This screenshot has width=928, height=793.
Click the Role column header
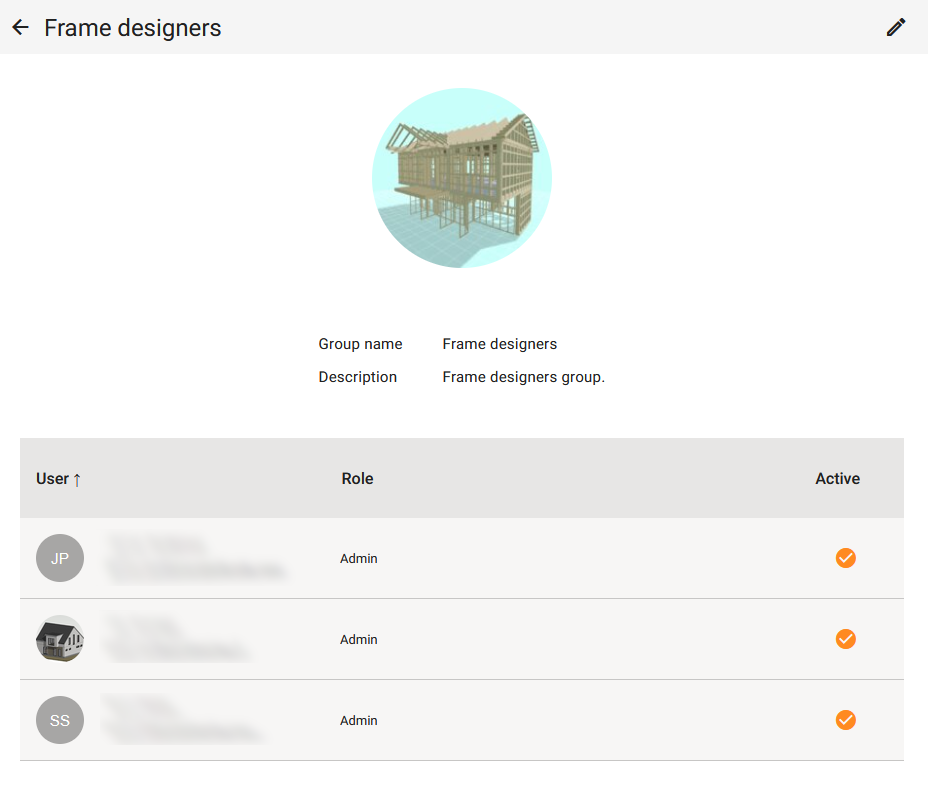(357, 479)
